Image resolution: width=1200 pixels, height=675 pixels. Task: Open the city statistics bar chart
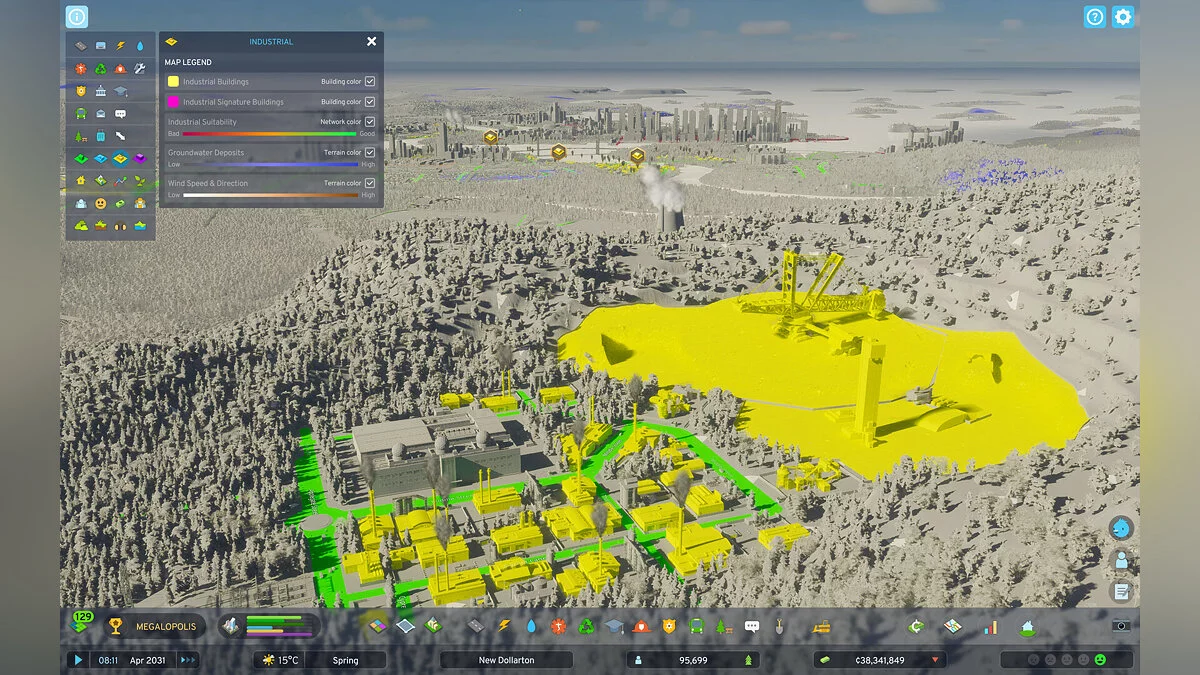990,626
